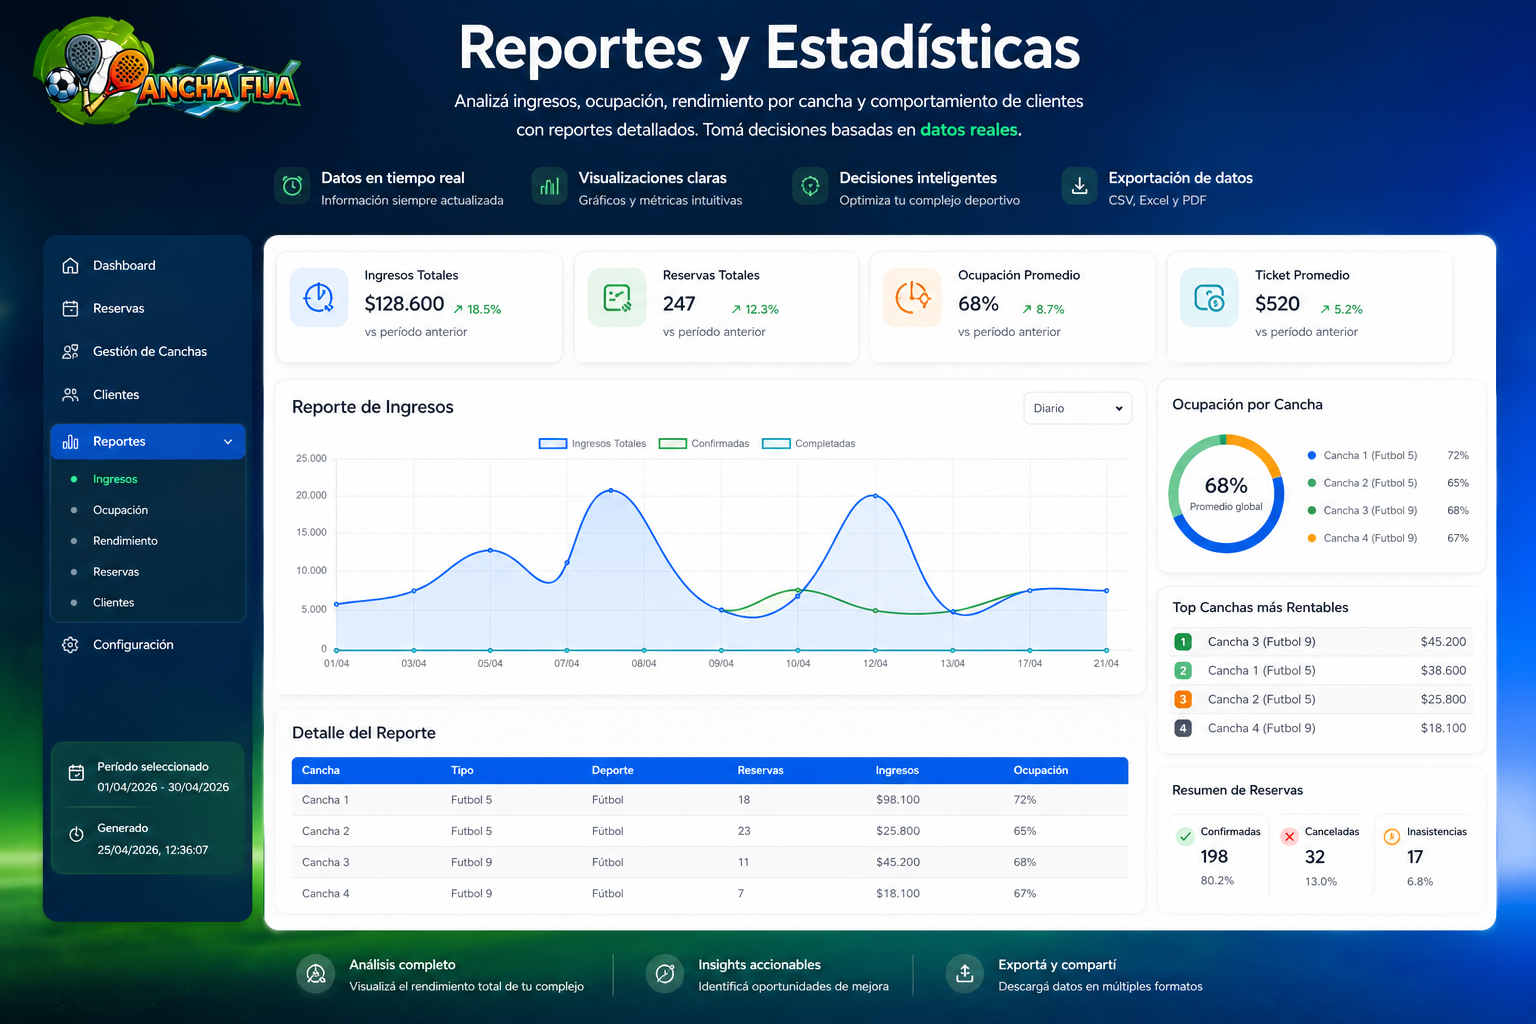Sort table by Cancha column header
Viewport: 1536px width, 1024px height.
tap(321, 770)
